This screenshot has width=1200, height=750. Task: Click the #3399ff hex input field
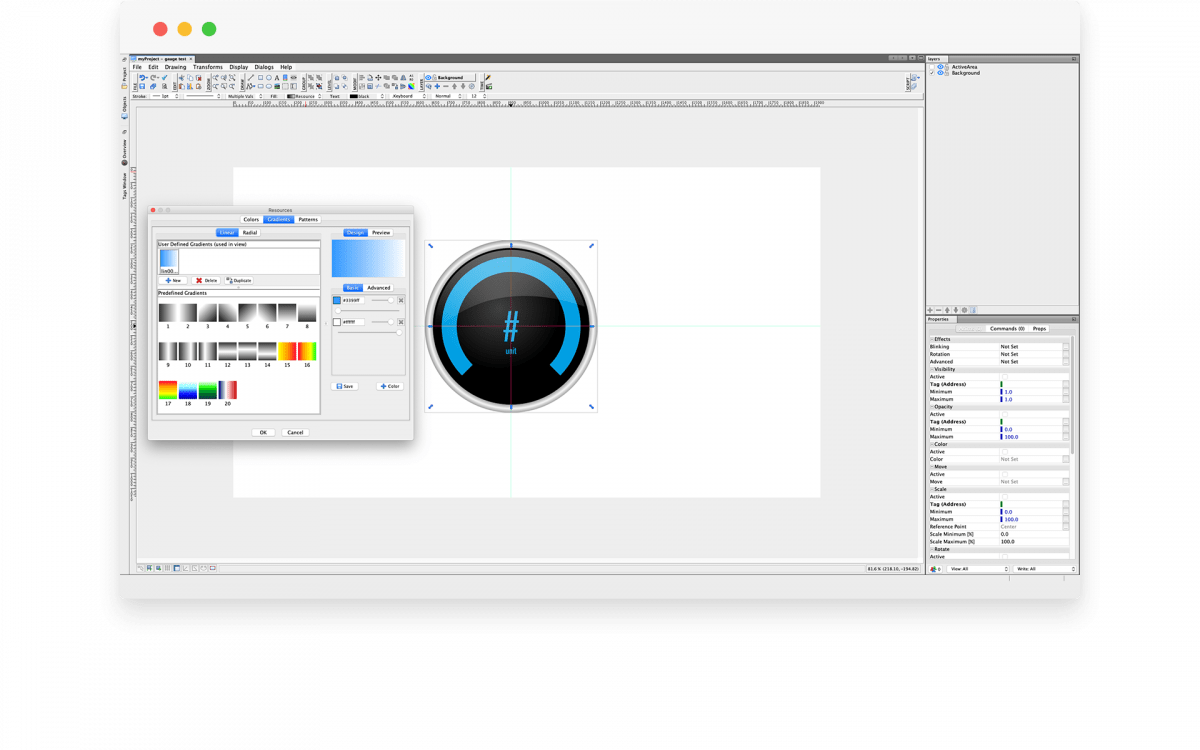coord(354,300)
